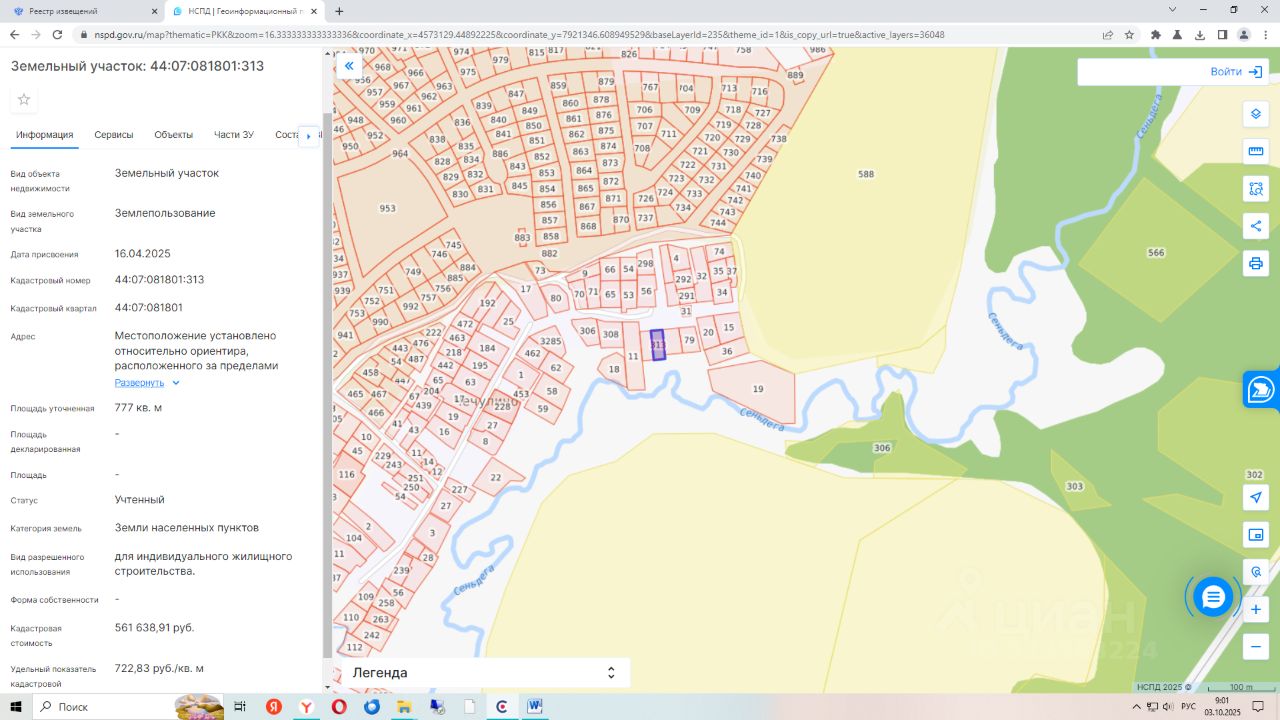Share the current map view

point(1256,226)
